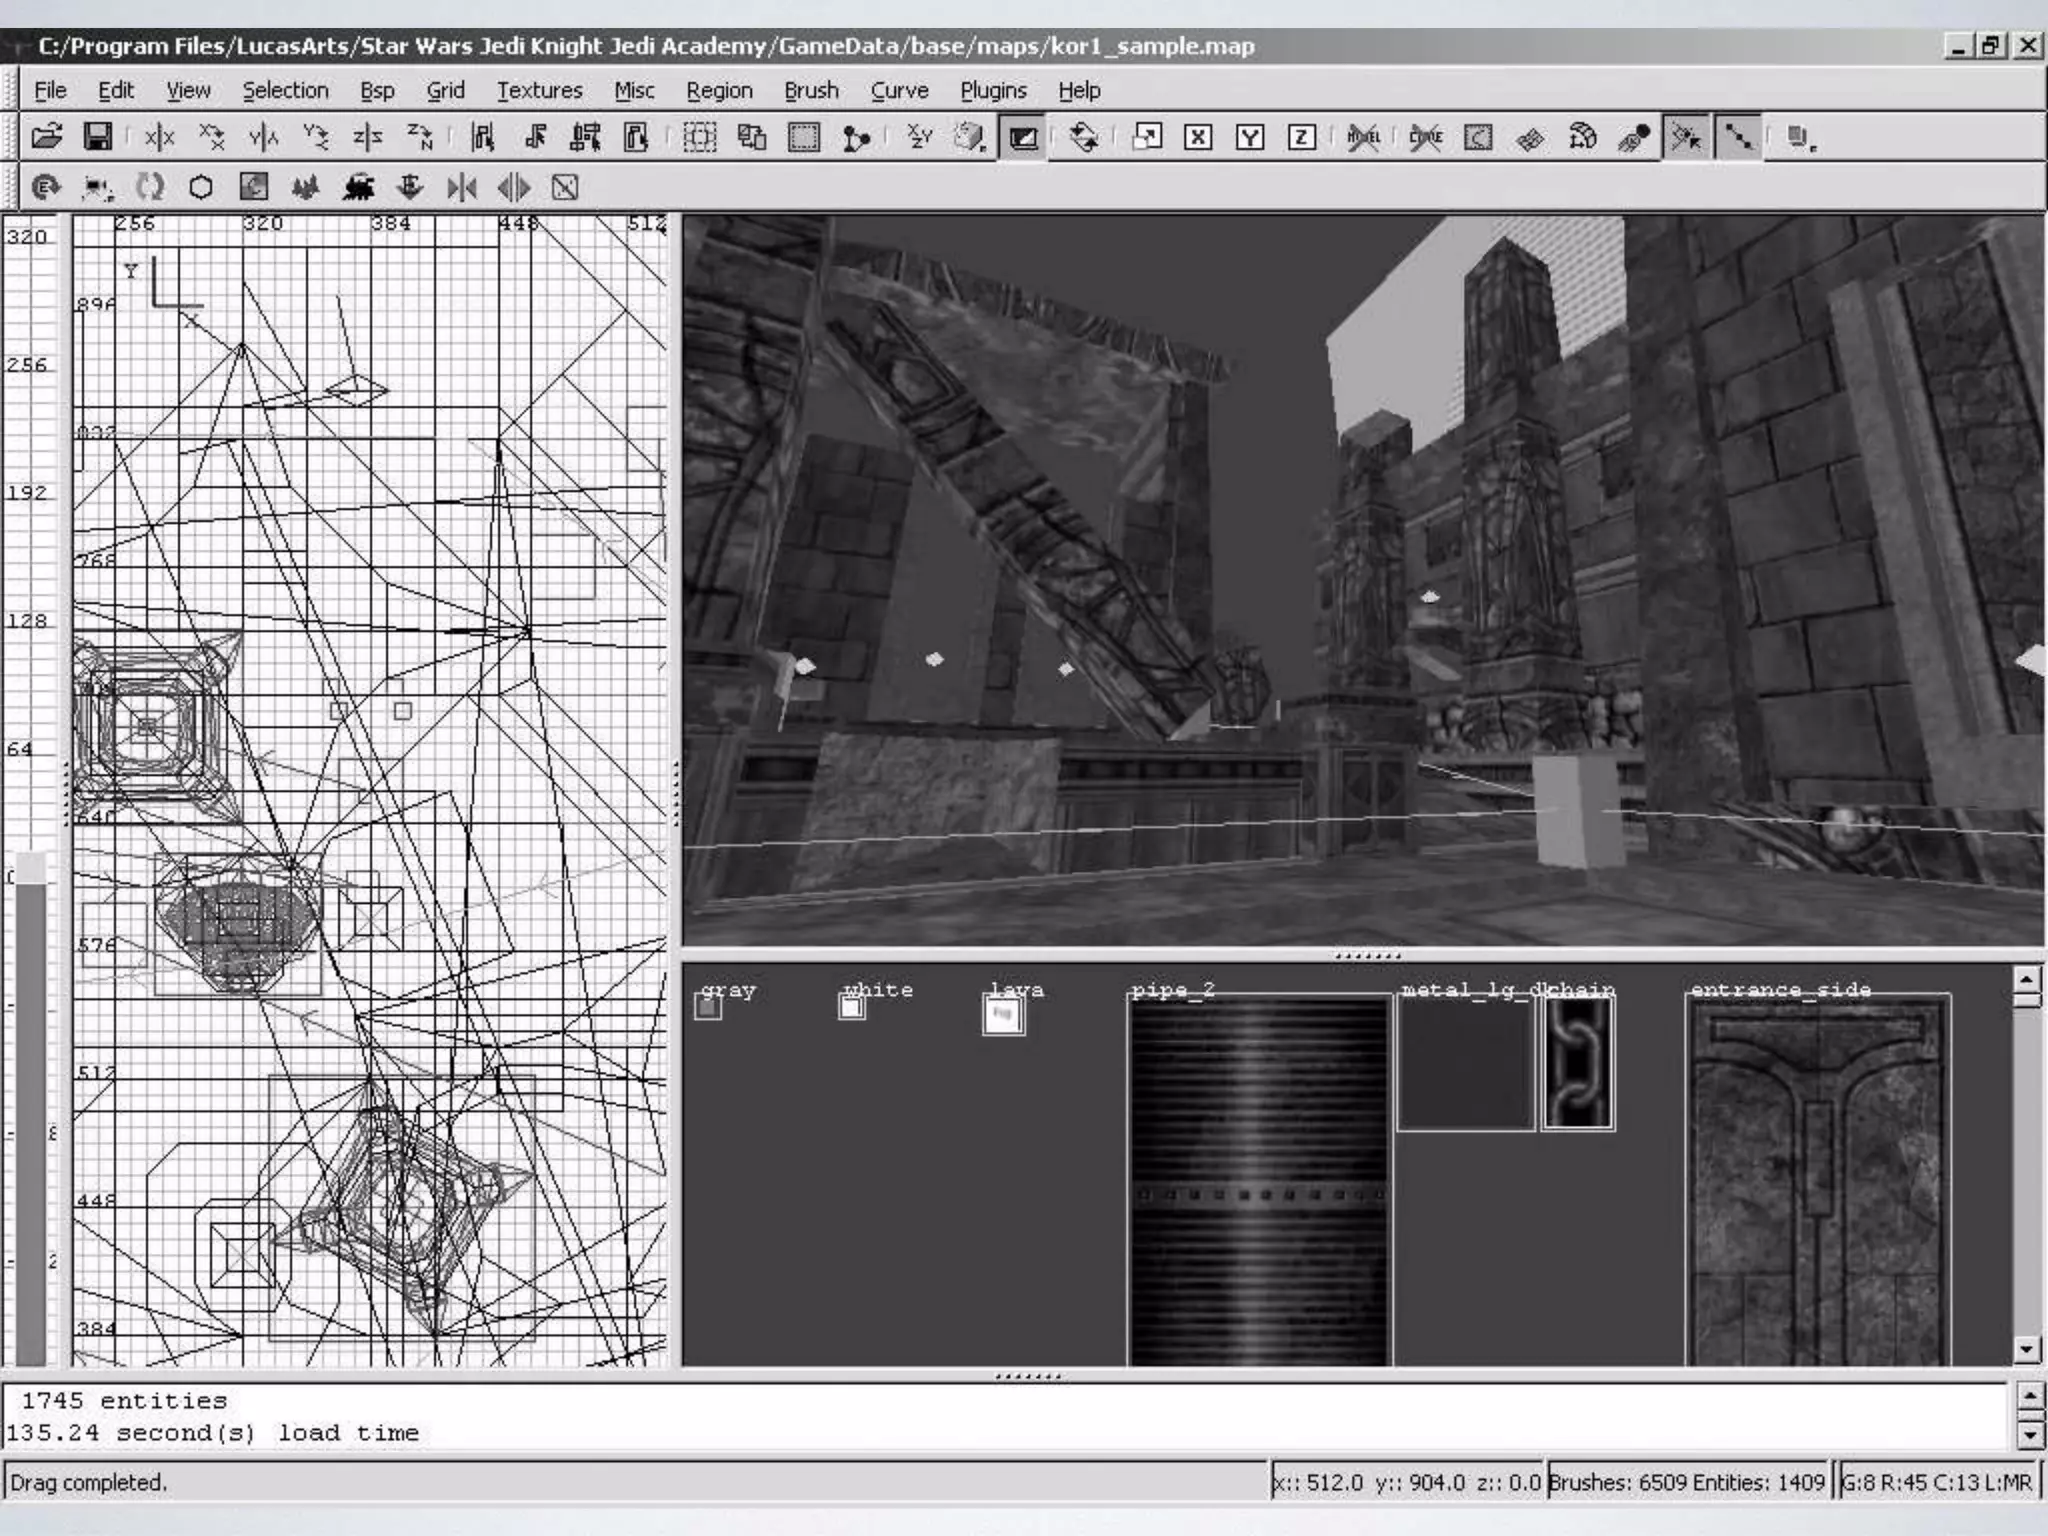Toggle the Scale X axis lock button
2048x1536 pixels.
tap(1198, 137)
